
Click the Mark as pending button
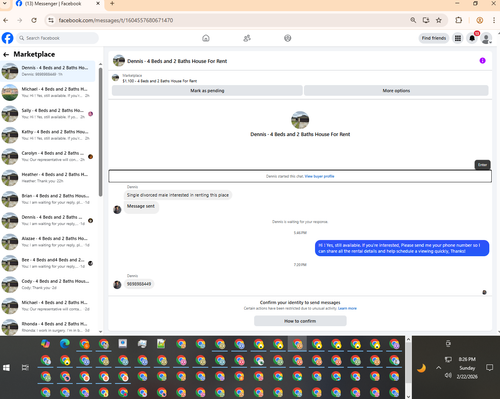click(x=207, y=91)
